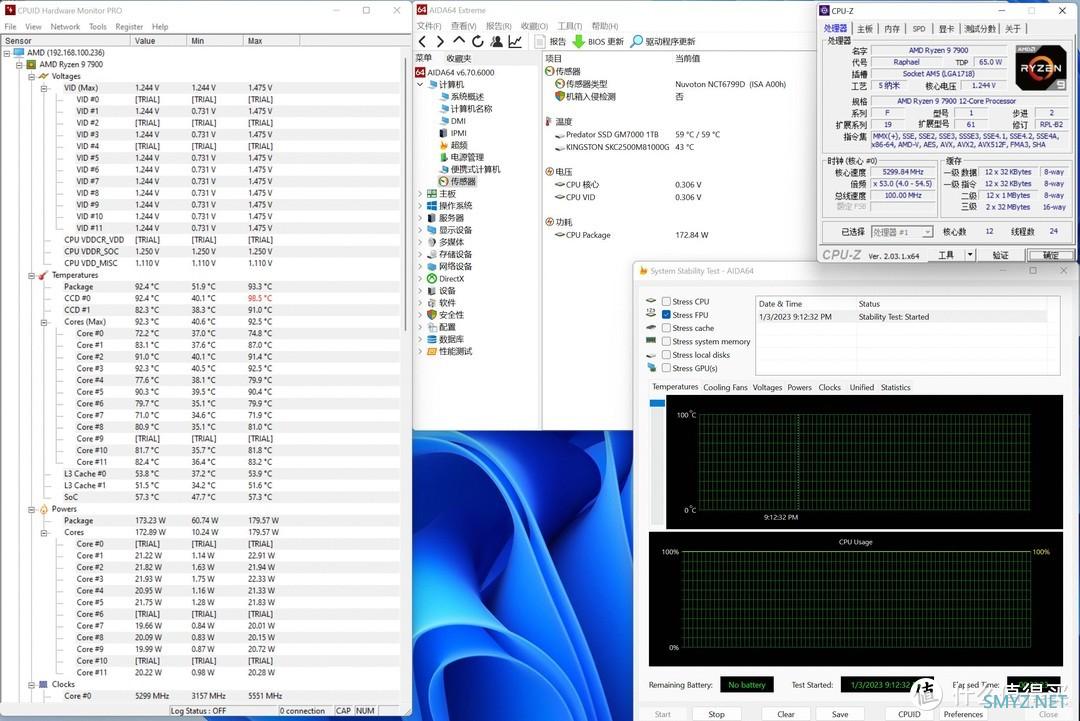Click the Save button in stability test

pos(840,714)
